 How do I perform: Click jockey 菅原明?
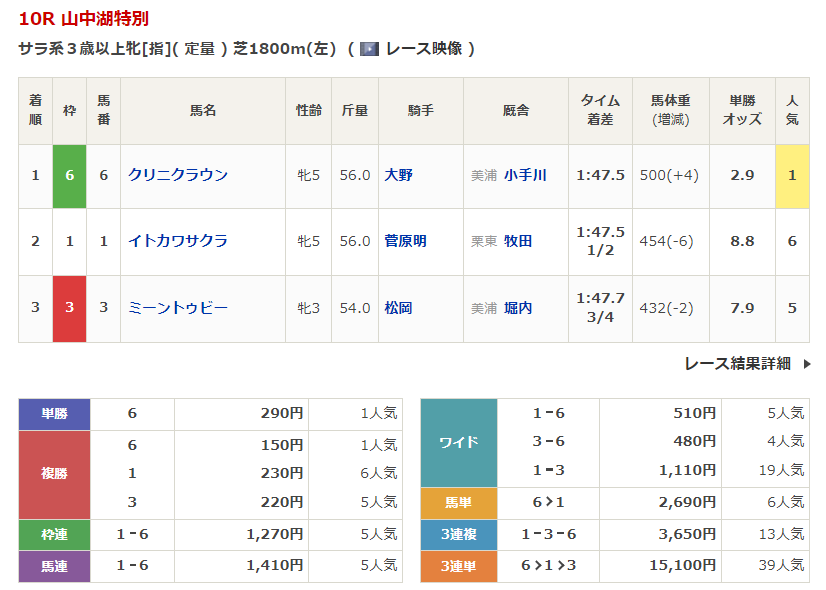405,241
